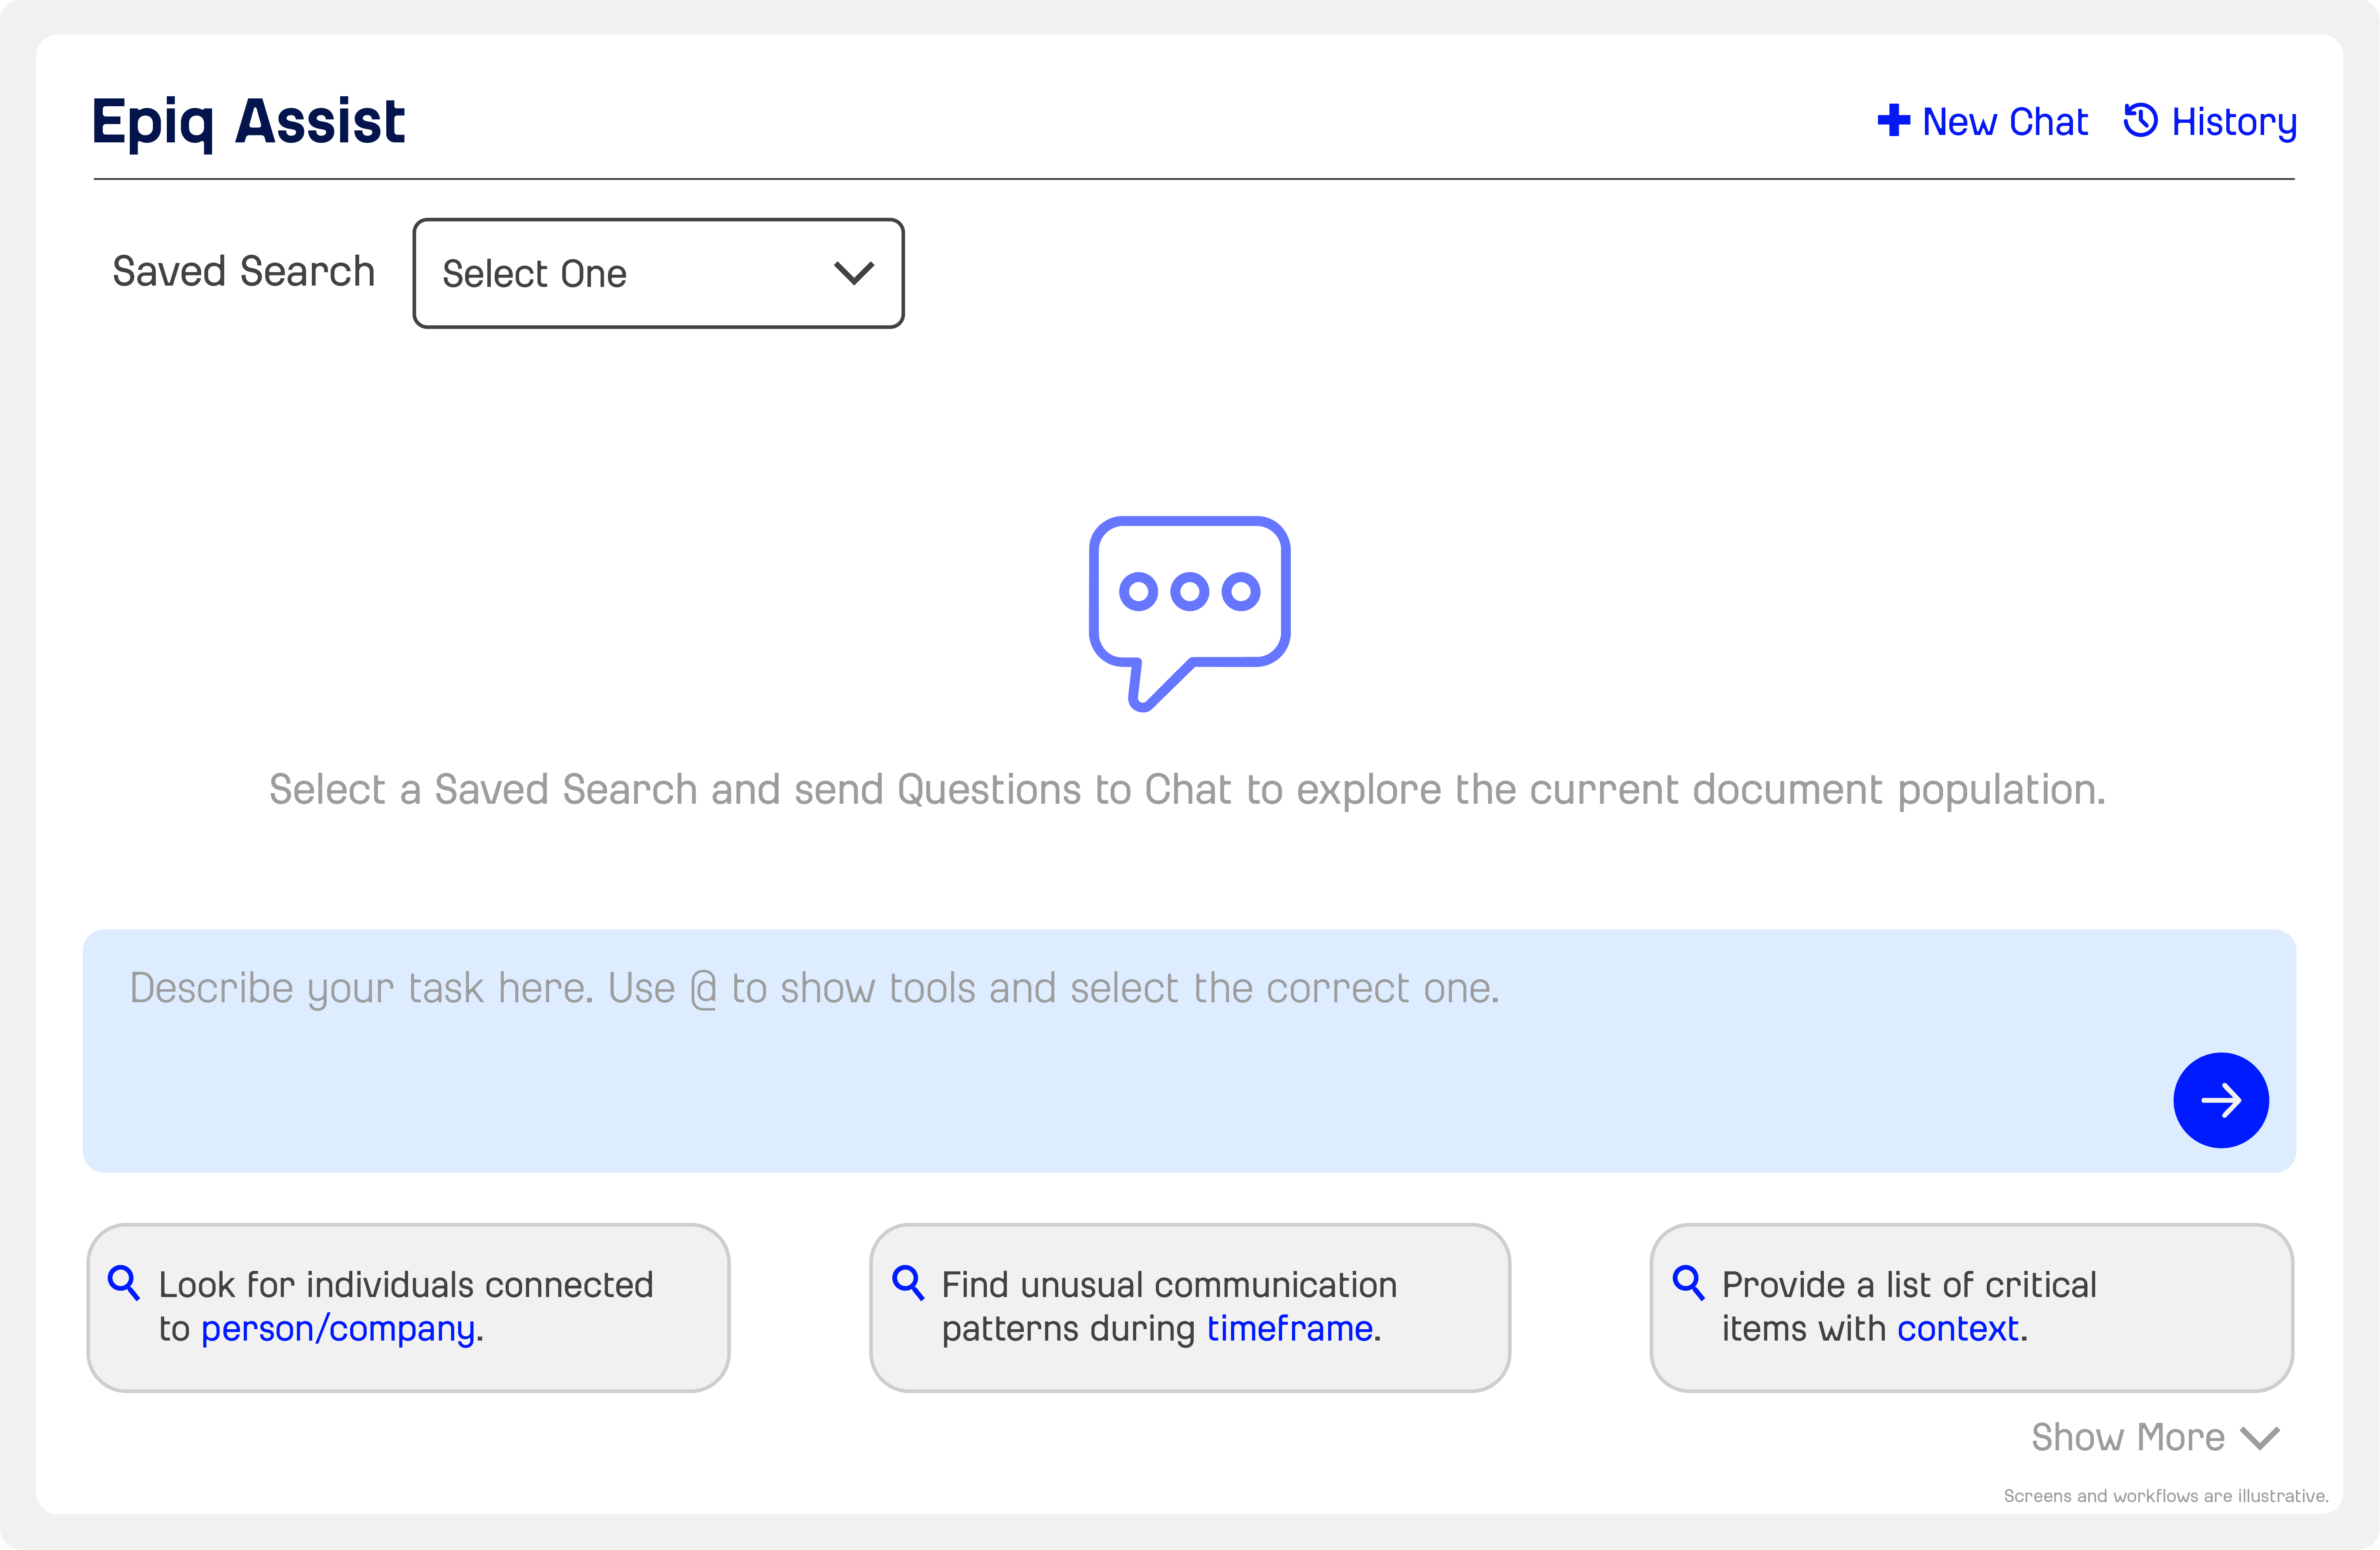Select 'Find unusual communication patterns' suggestion card
Screen dimensions: 2380x1550
coord(1189,1307)
